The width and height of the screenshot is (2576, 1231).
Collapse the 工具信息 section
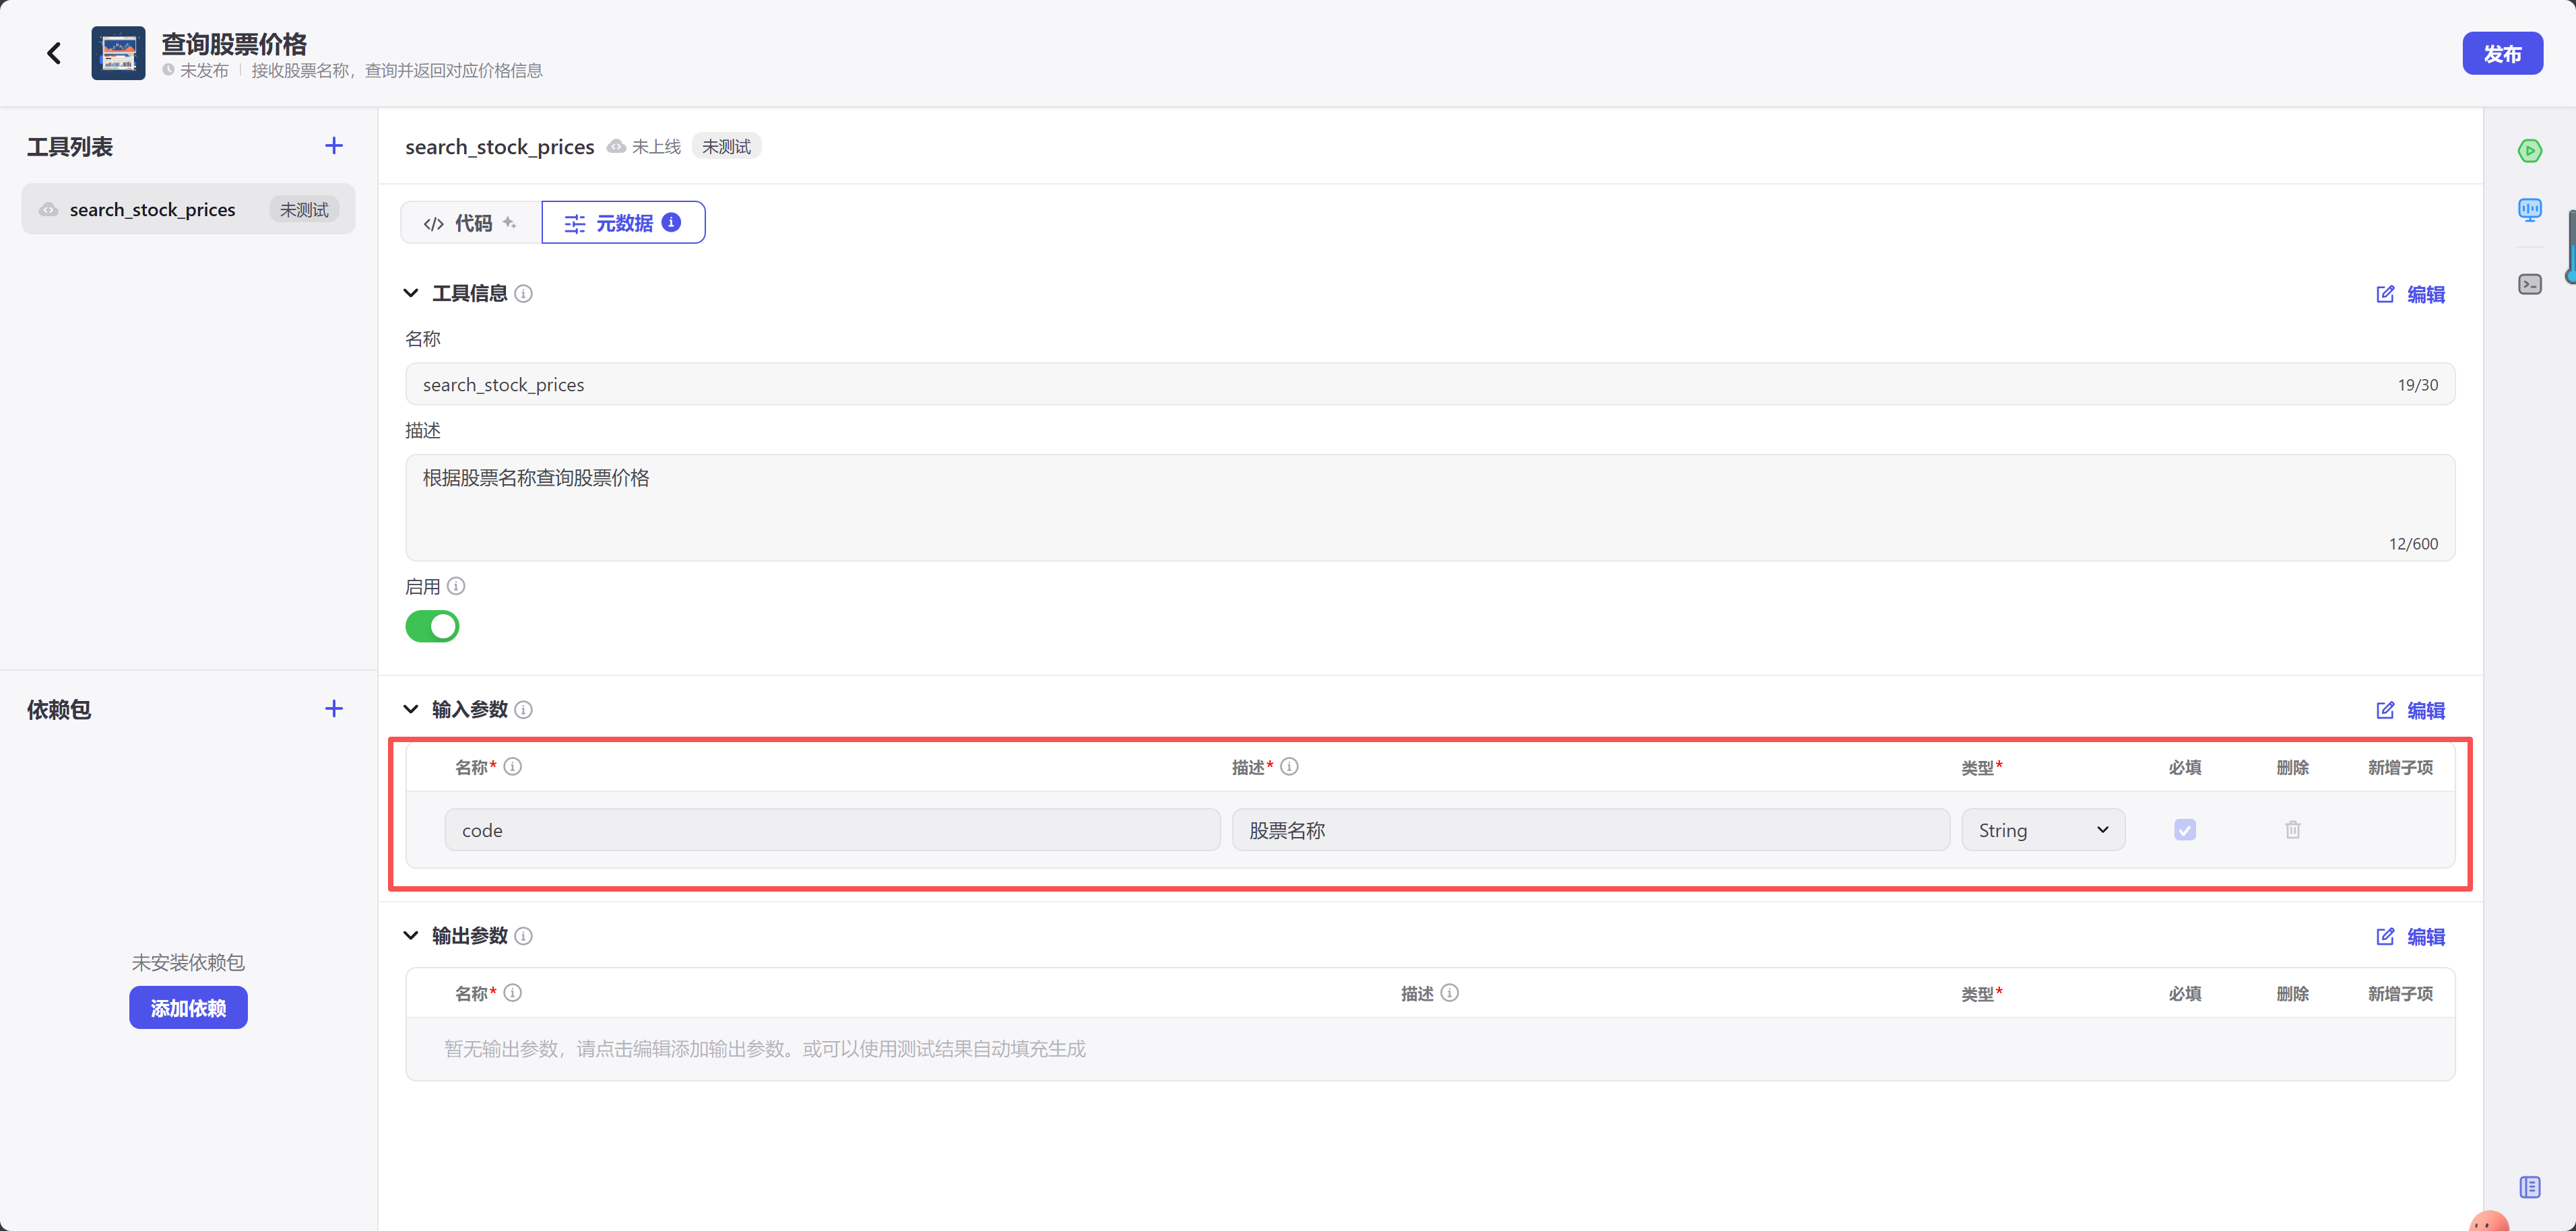pyautogui.click(x=411, y=294)
